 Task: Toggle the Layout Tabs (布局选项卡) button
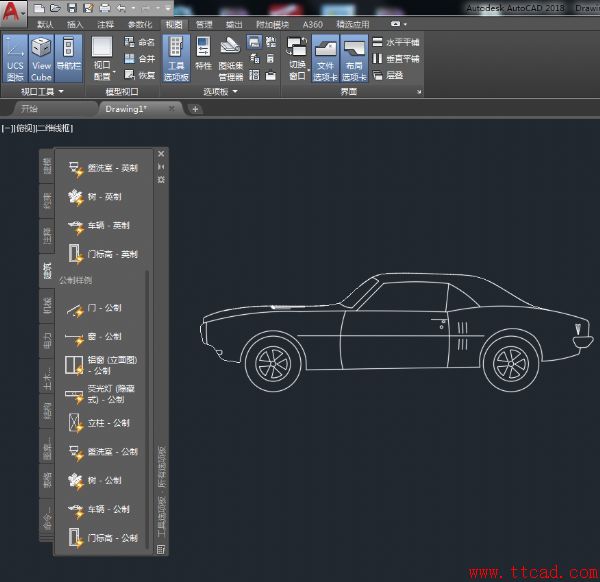[354, 59]
